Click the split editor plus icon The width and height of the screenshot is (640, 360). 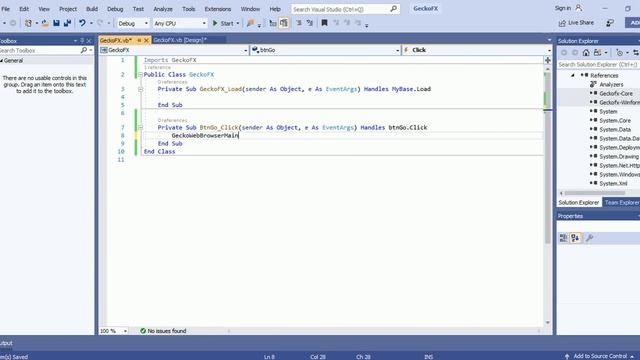(548, 60)
